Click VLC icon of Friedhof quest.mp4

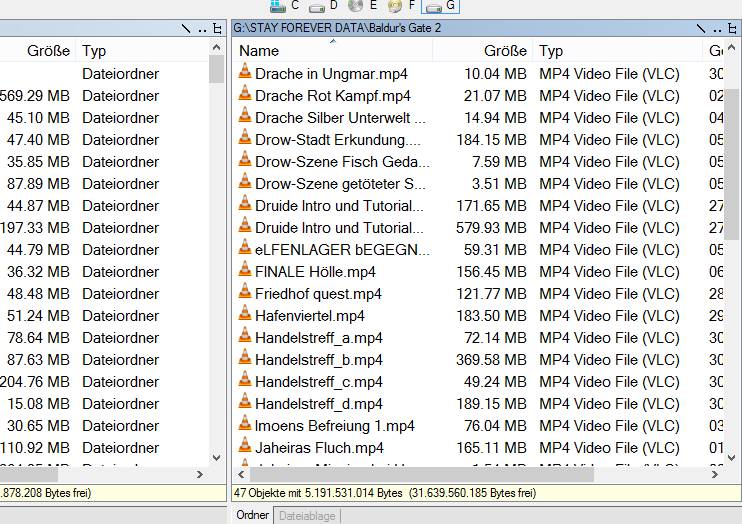[245, 291]
